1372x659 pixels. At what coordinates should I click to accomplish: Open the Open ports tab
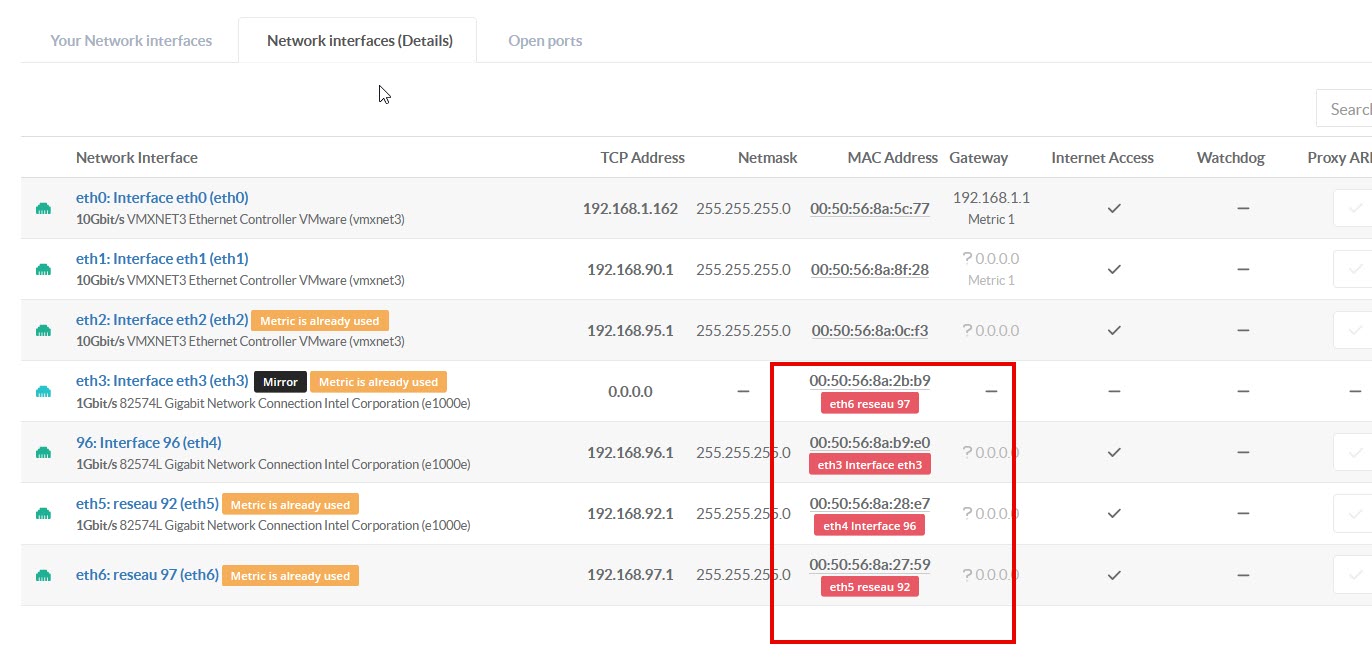tap(545, 41)
